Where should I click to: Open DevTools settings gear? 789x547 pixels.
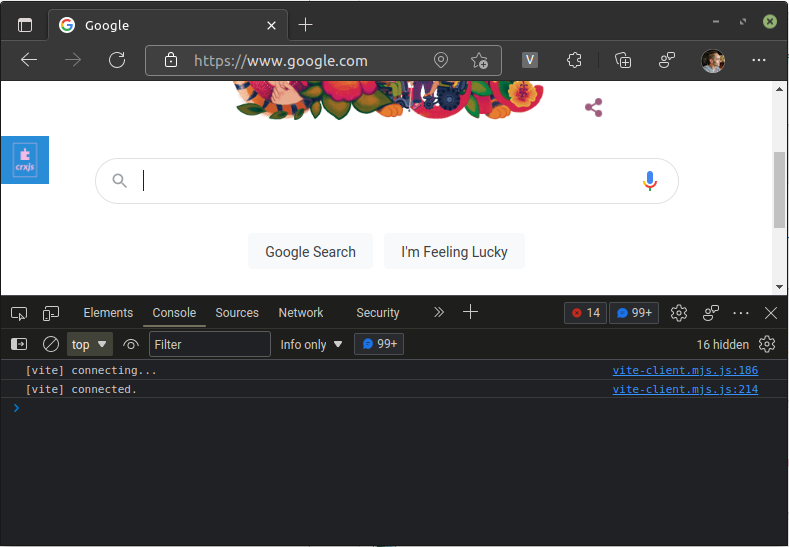(679, 313)
